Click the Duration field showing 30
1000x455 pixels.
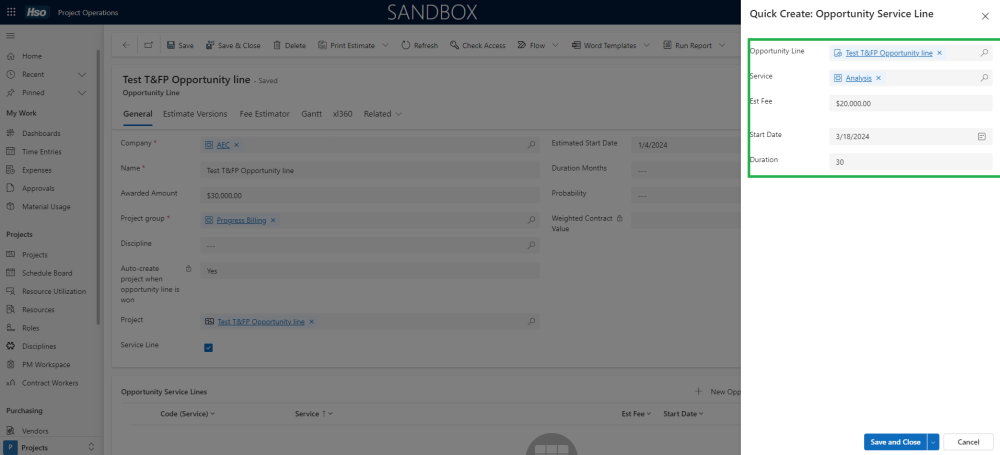(911, 162)
